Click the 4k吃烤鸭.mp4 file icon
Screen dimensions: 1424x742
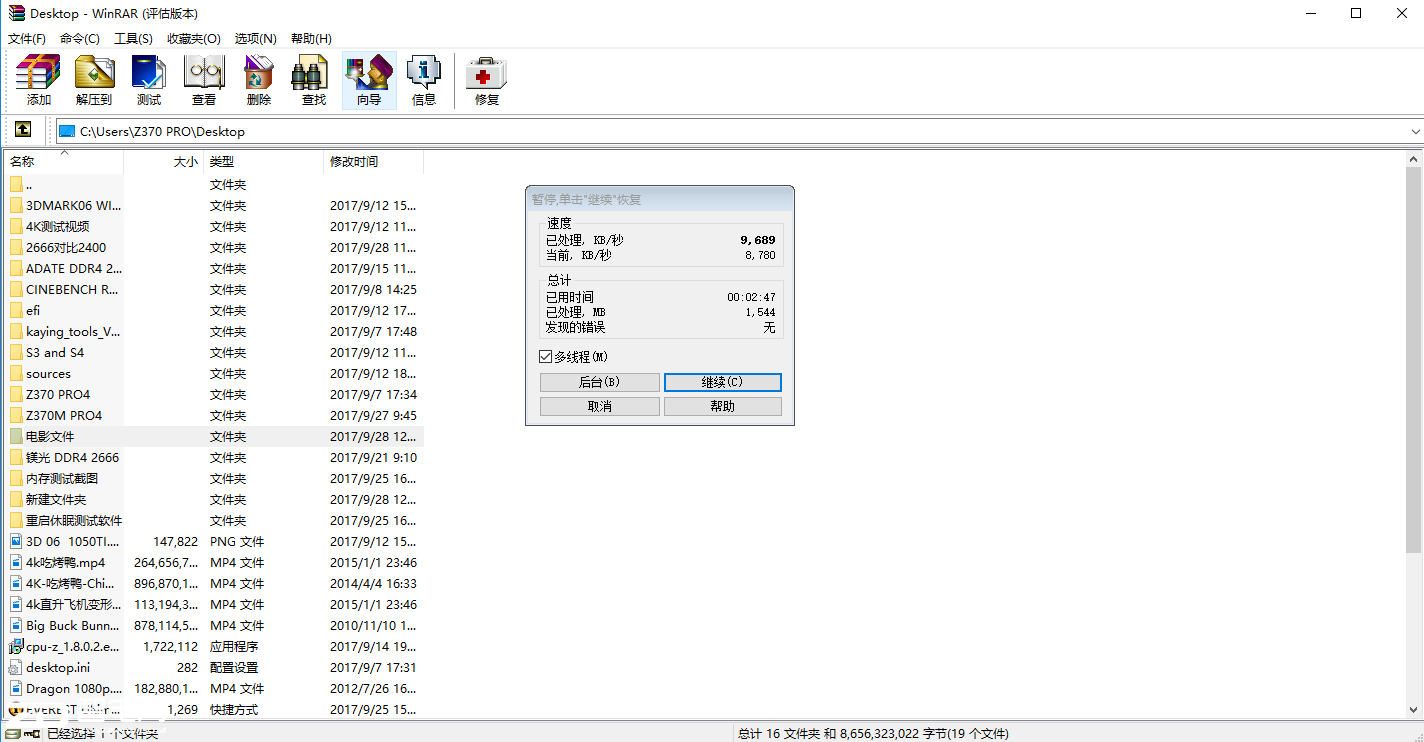(x=16, y=562)
